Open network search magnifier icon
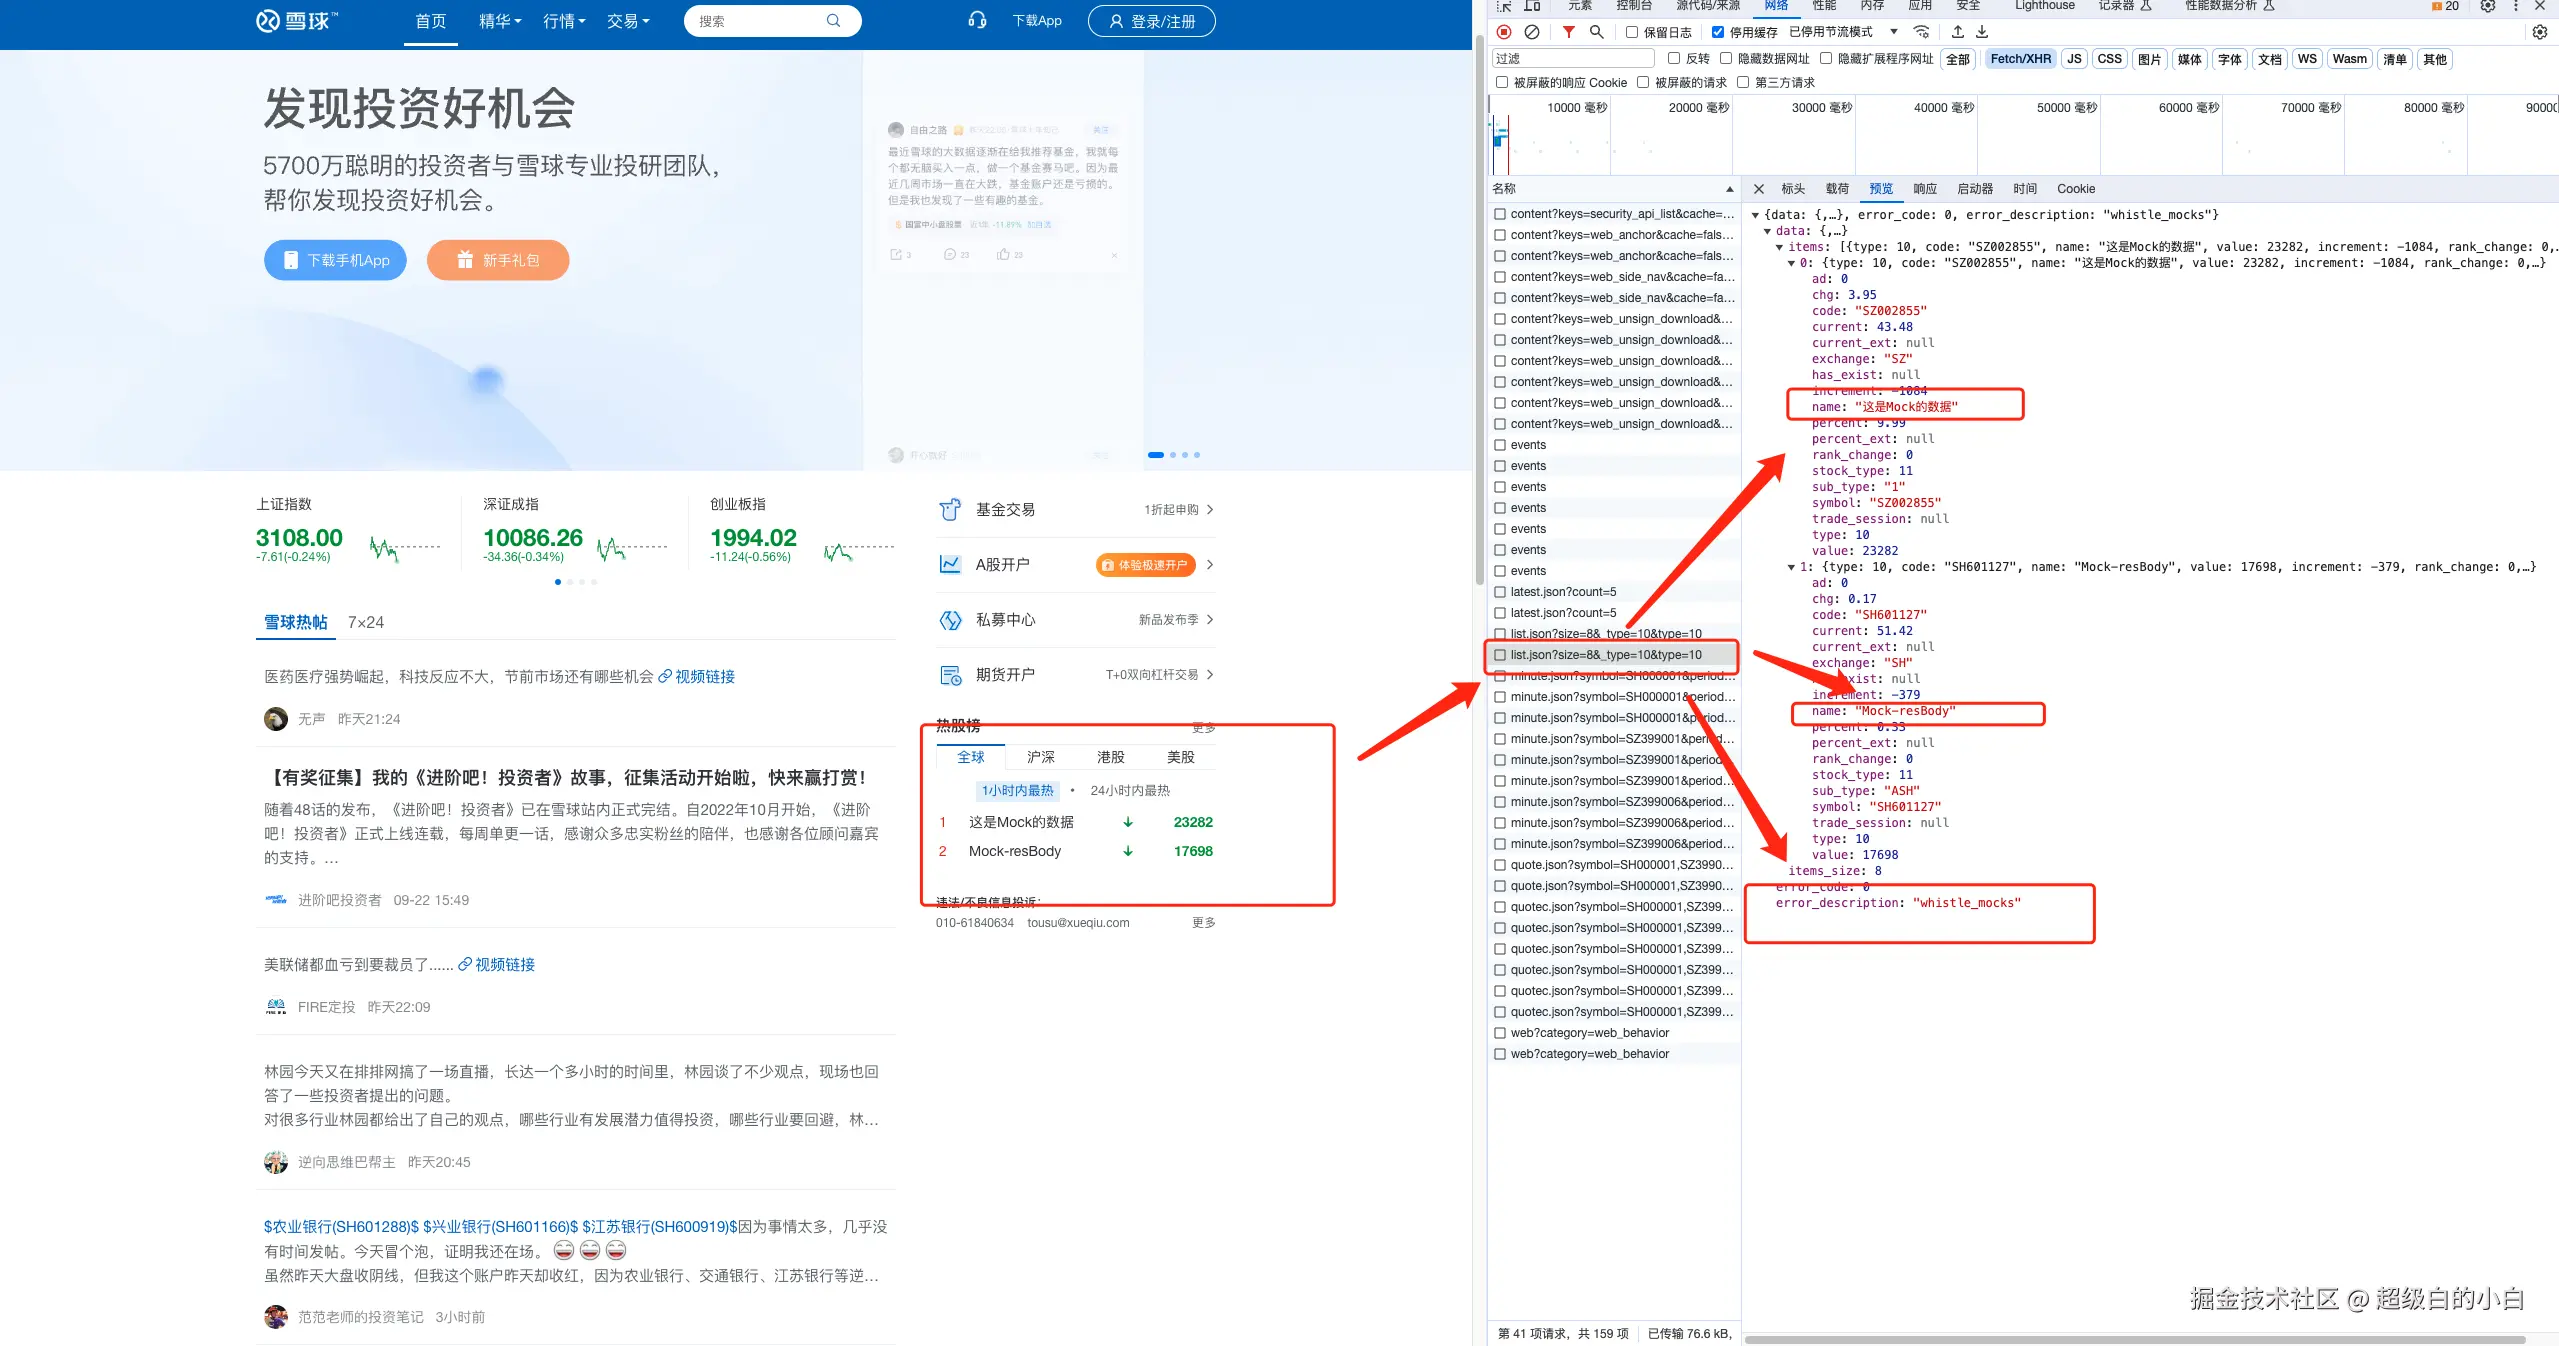 point(1597,32)
